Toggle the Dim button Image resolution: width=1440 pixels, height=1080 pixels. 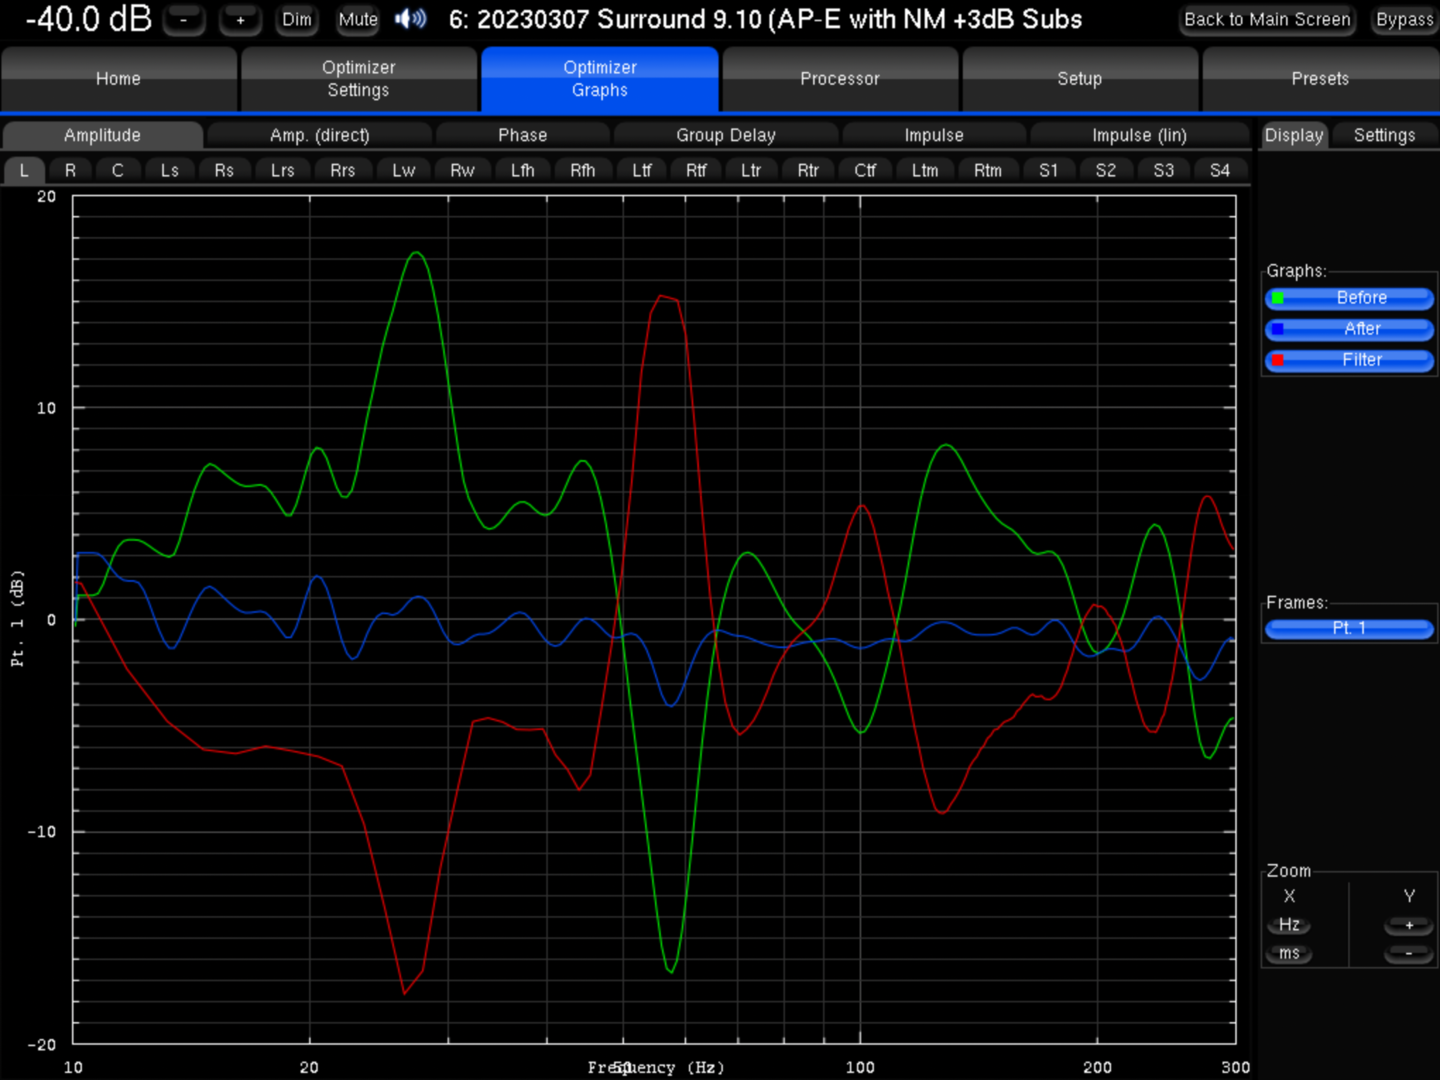click(x=297, y=19)
